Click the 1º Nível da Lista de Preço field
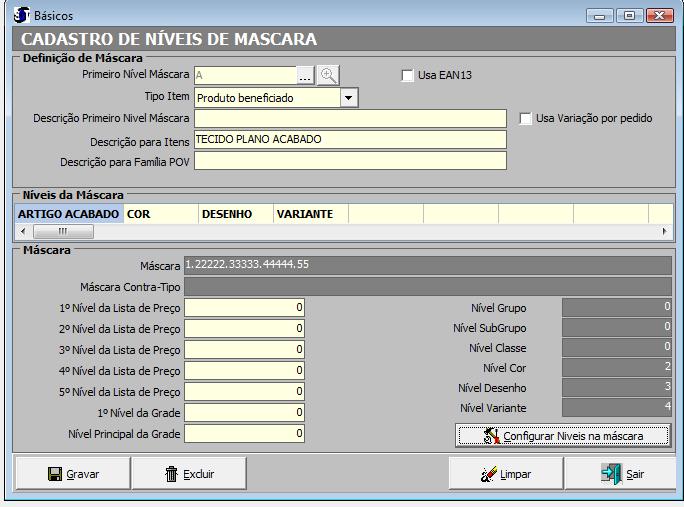This screenshot has width=684, height=507. click(x=245, y=308)
